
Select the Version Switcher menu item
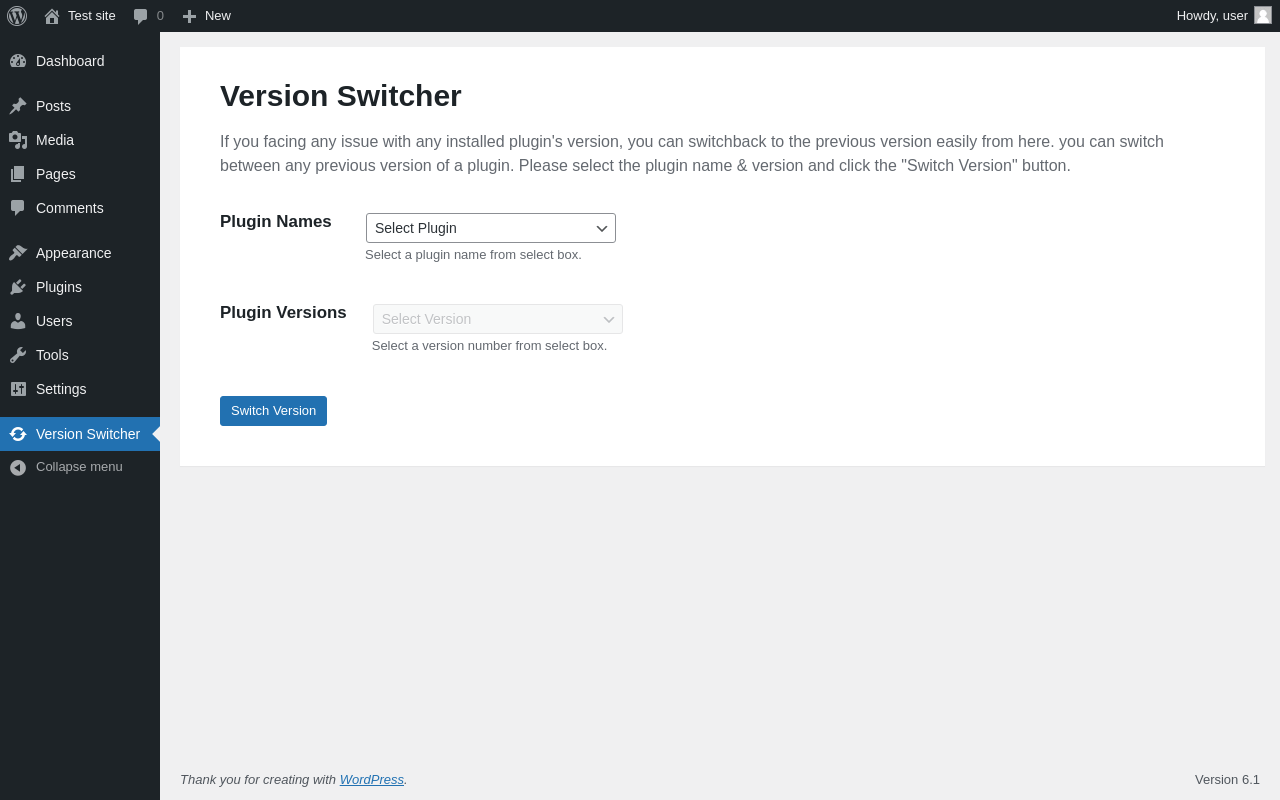[80, 434]
